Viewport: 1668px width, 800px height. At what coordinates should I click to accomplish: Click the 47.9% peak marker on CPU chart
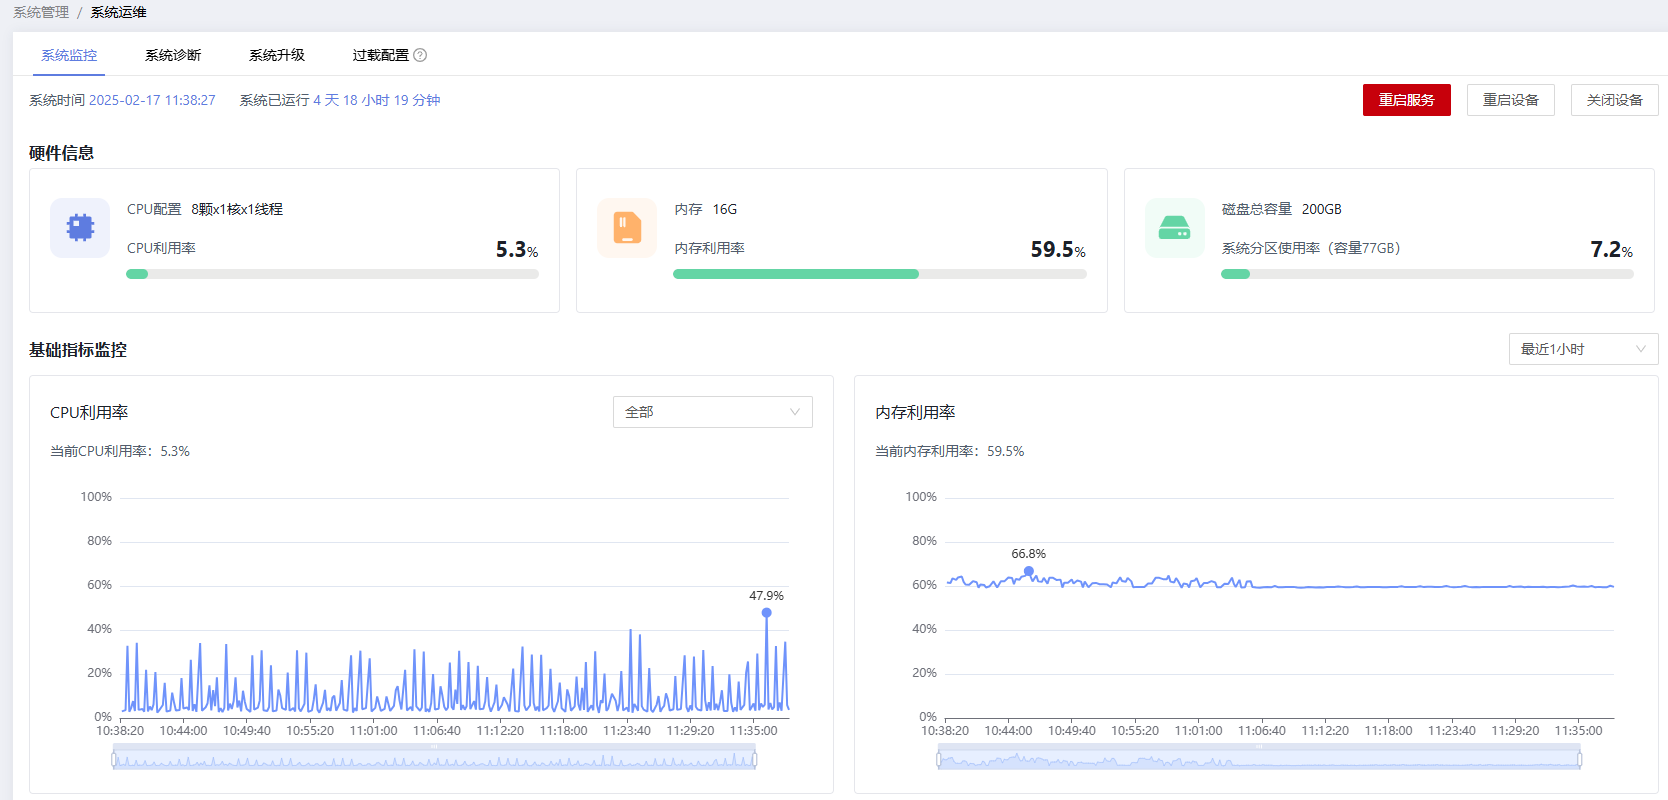pyautogui.click(x=766, y=612)
